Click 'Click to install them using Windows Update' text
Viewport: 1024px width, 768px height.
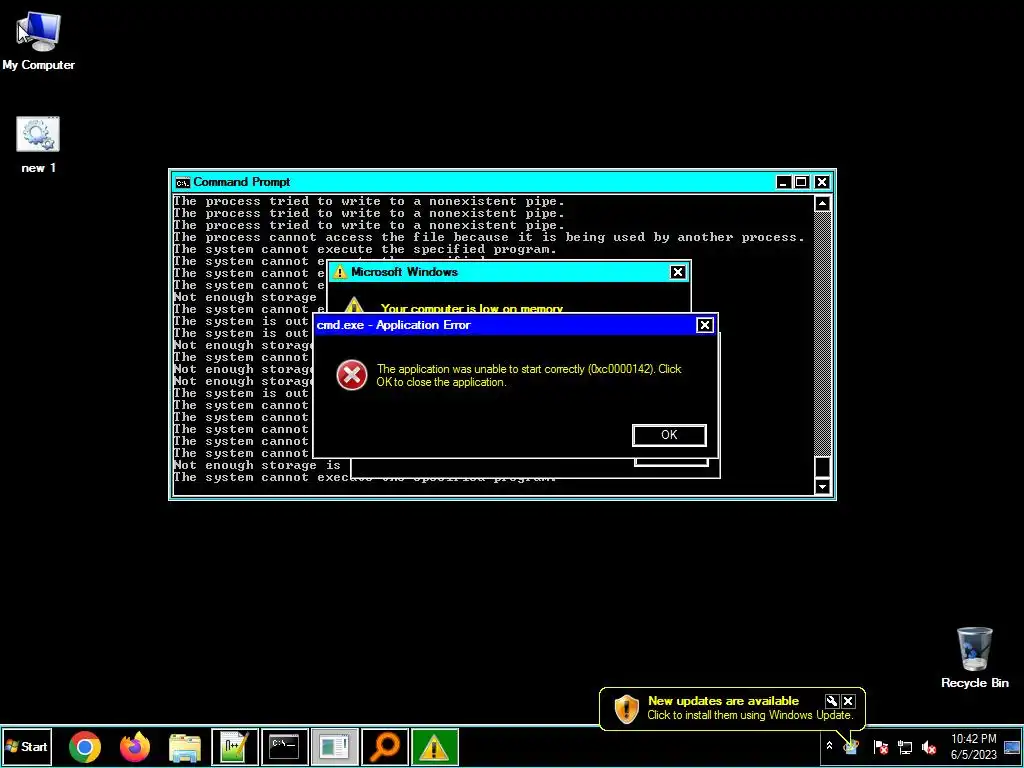[750, 715]
